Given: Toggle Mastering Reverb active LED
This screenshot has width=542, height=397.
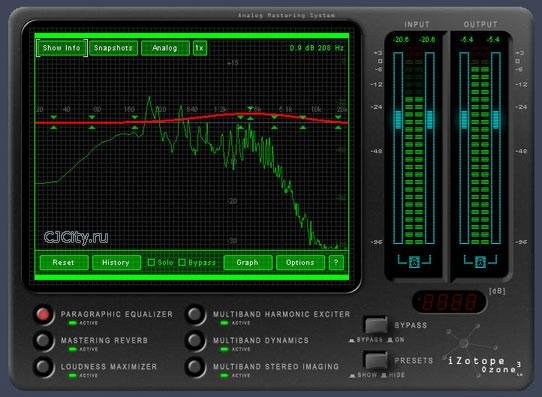Looking at the screenshot, I should 73,349.
